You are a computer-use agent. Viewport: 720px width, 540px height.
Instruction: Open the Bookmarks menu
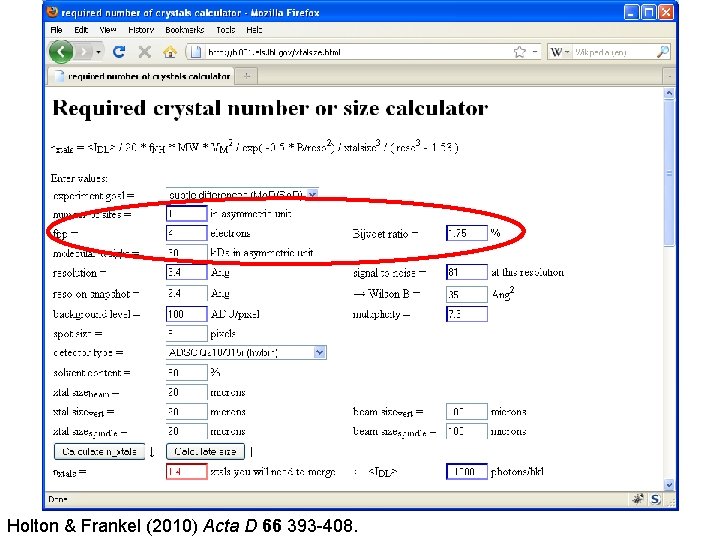(185, 30)
